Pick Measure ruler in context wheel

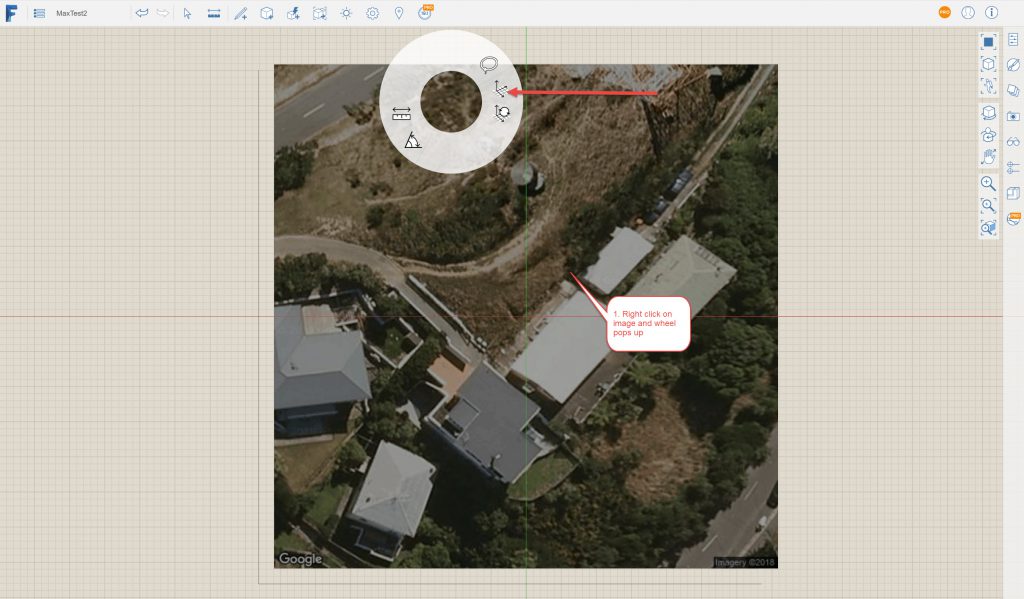coord(402,114)
